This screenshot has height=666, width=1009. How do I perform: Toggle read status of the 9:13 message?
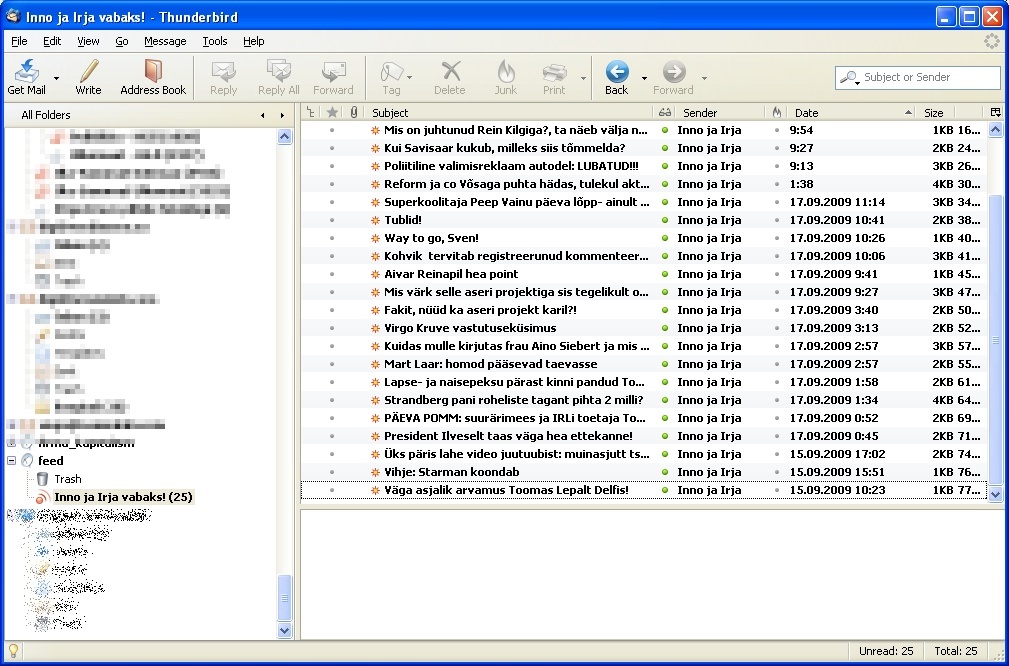pyautogui.click(x=665, y=166)
